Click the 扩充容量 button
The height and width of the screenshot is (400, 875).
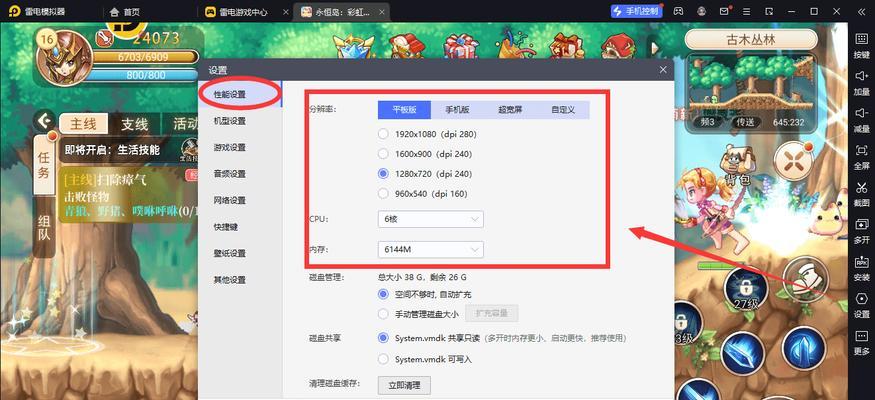(492, 314)
